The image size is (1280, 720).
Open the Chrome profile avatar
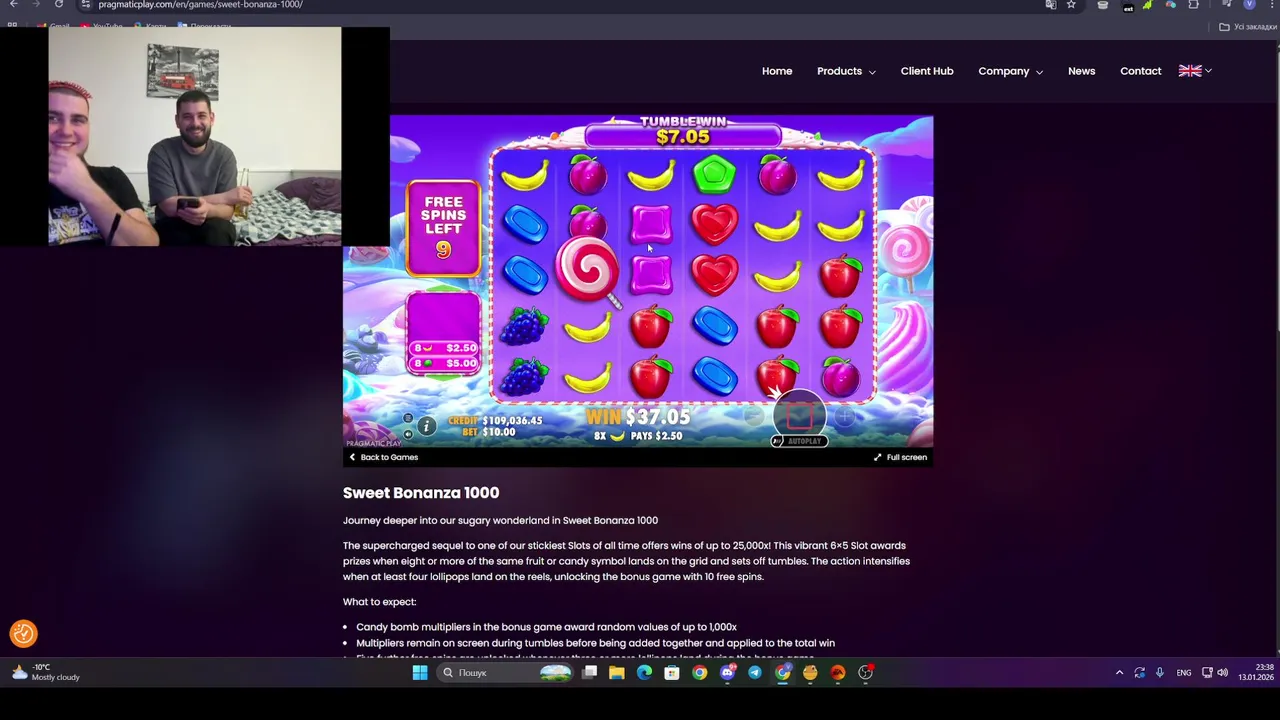tap(1249, 5)
